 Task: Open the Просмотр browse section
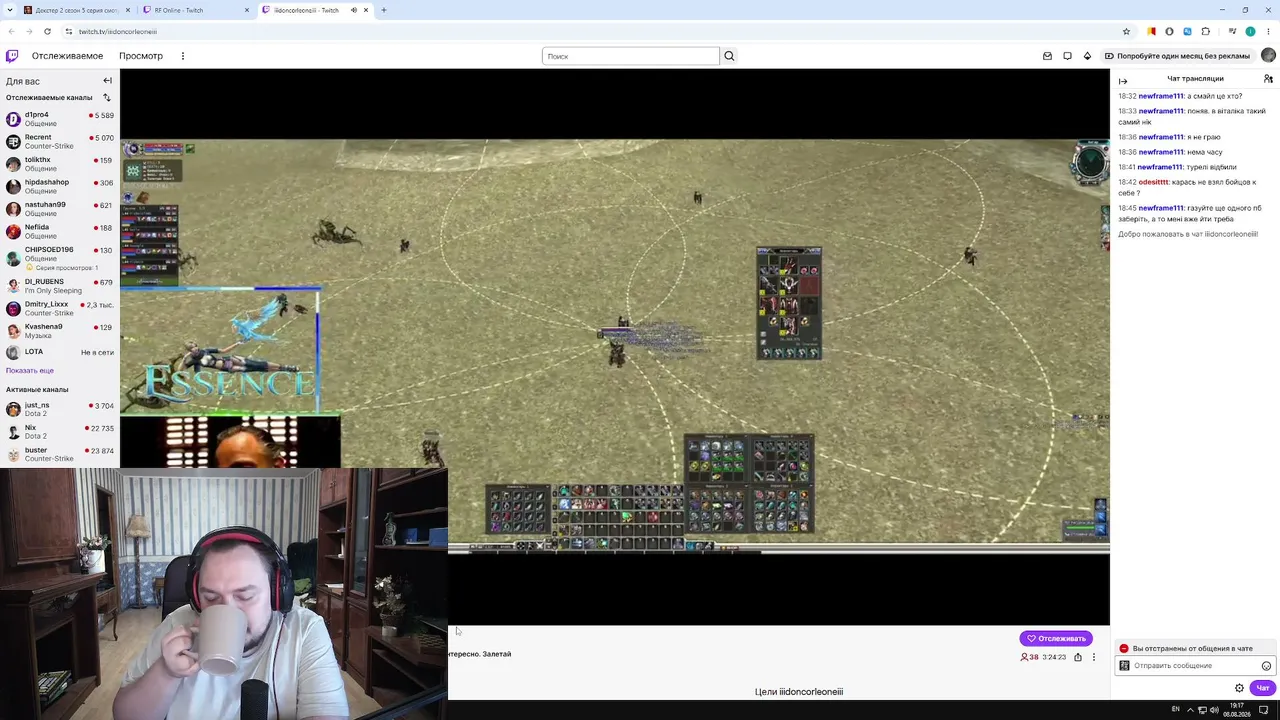coord(141,56)
